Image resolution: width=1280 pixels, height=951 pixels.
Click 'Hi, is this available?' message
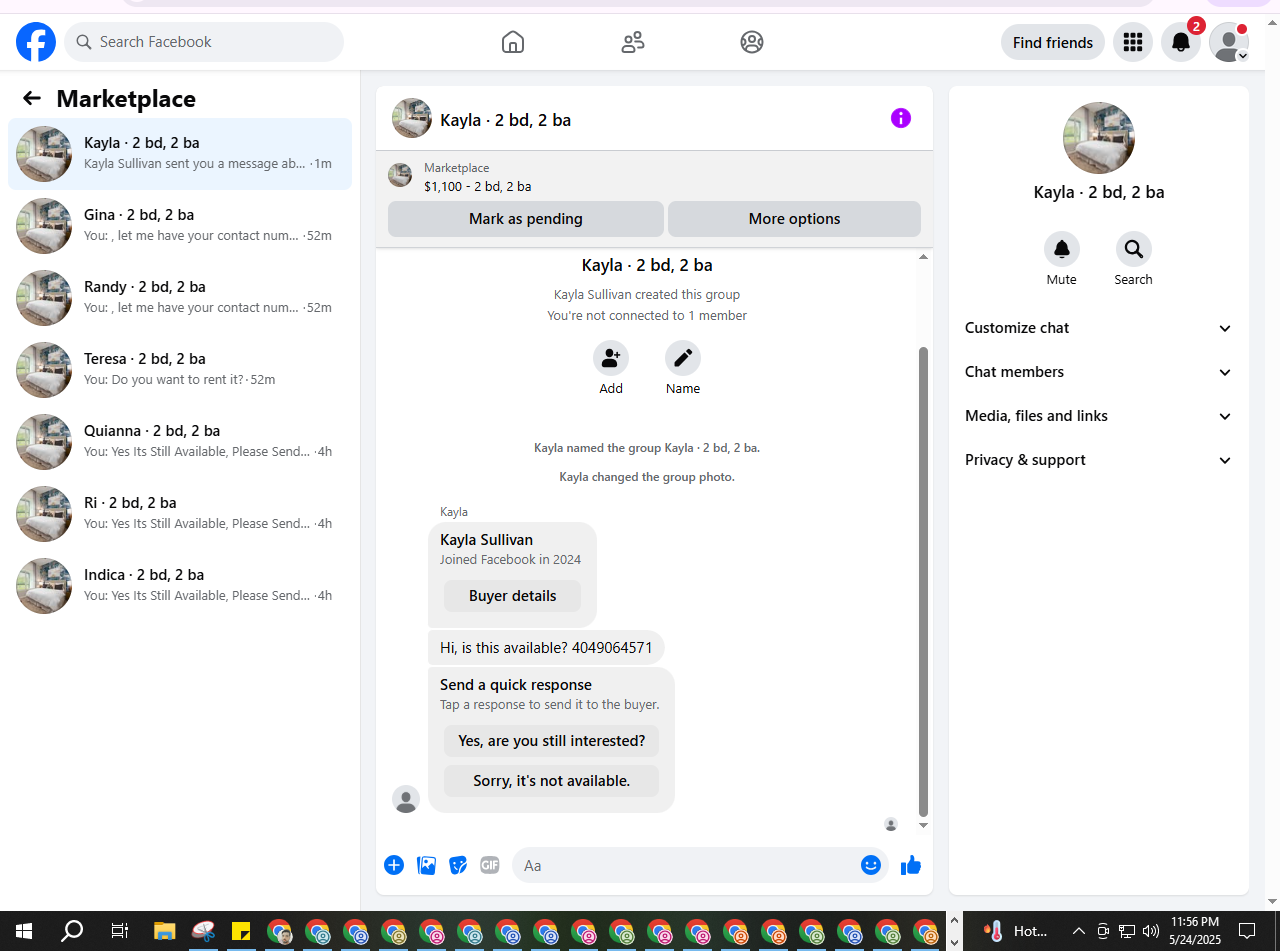(x=546, y=648)
